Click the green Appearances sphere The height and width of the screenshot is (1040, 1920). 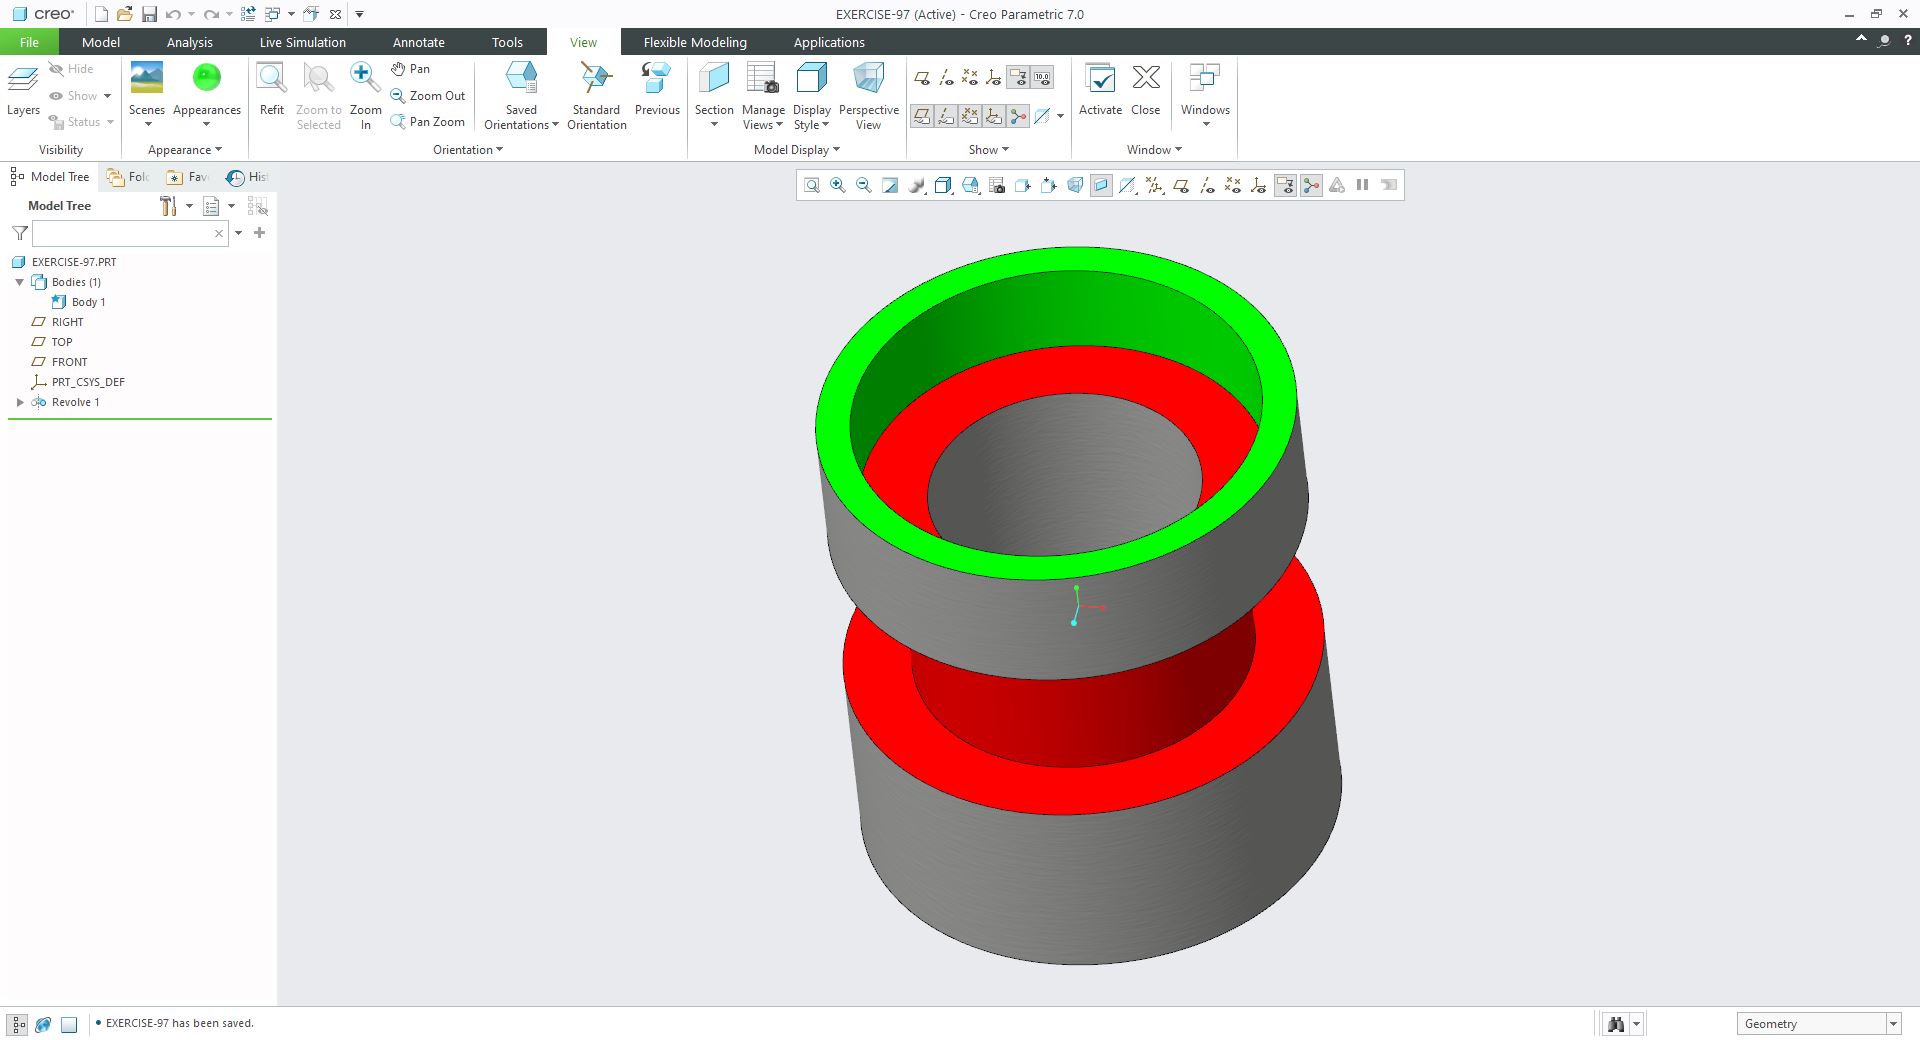tap(207, 78)
